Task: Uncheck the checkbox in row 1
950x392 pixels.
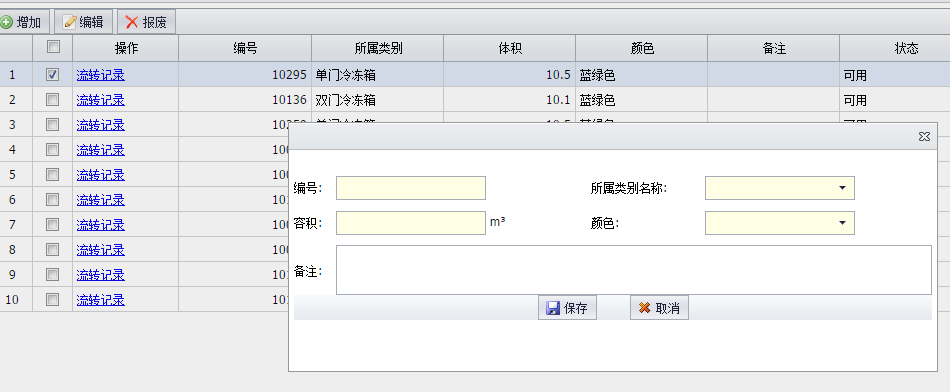Action: tap(53, 75)
